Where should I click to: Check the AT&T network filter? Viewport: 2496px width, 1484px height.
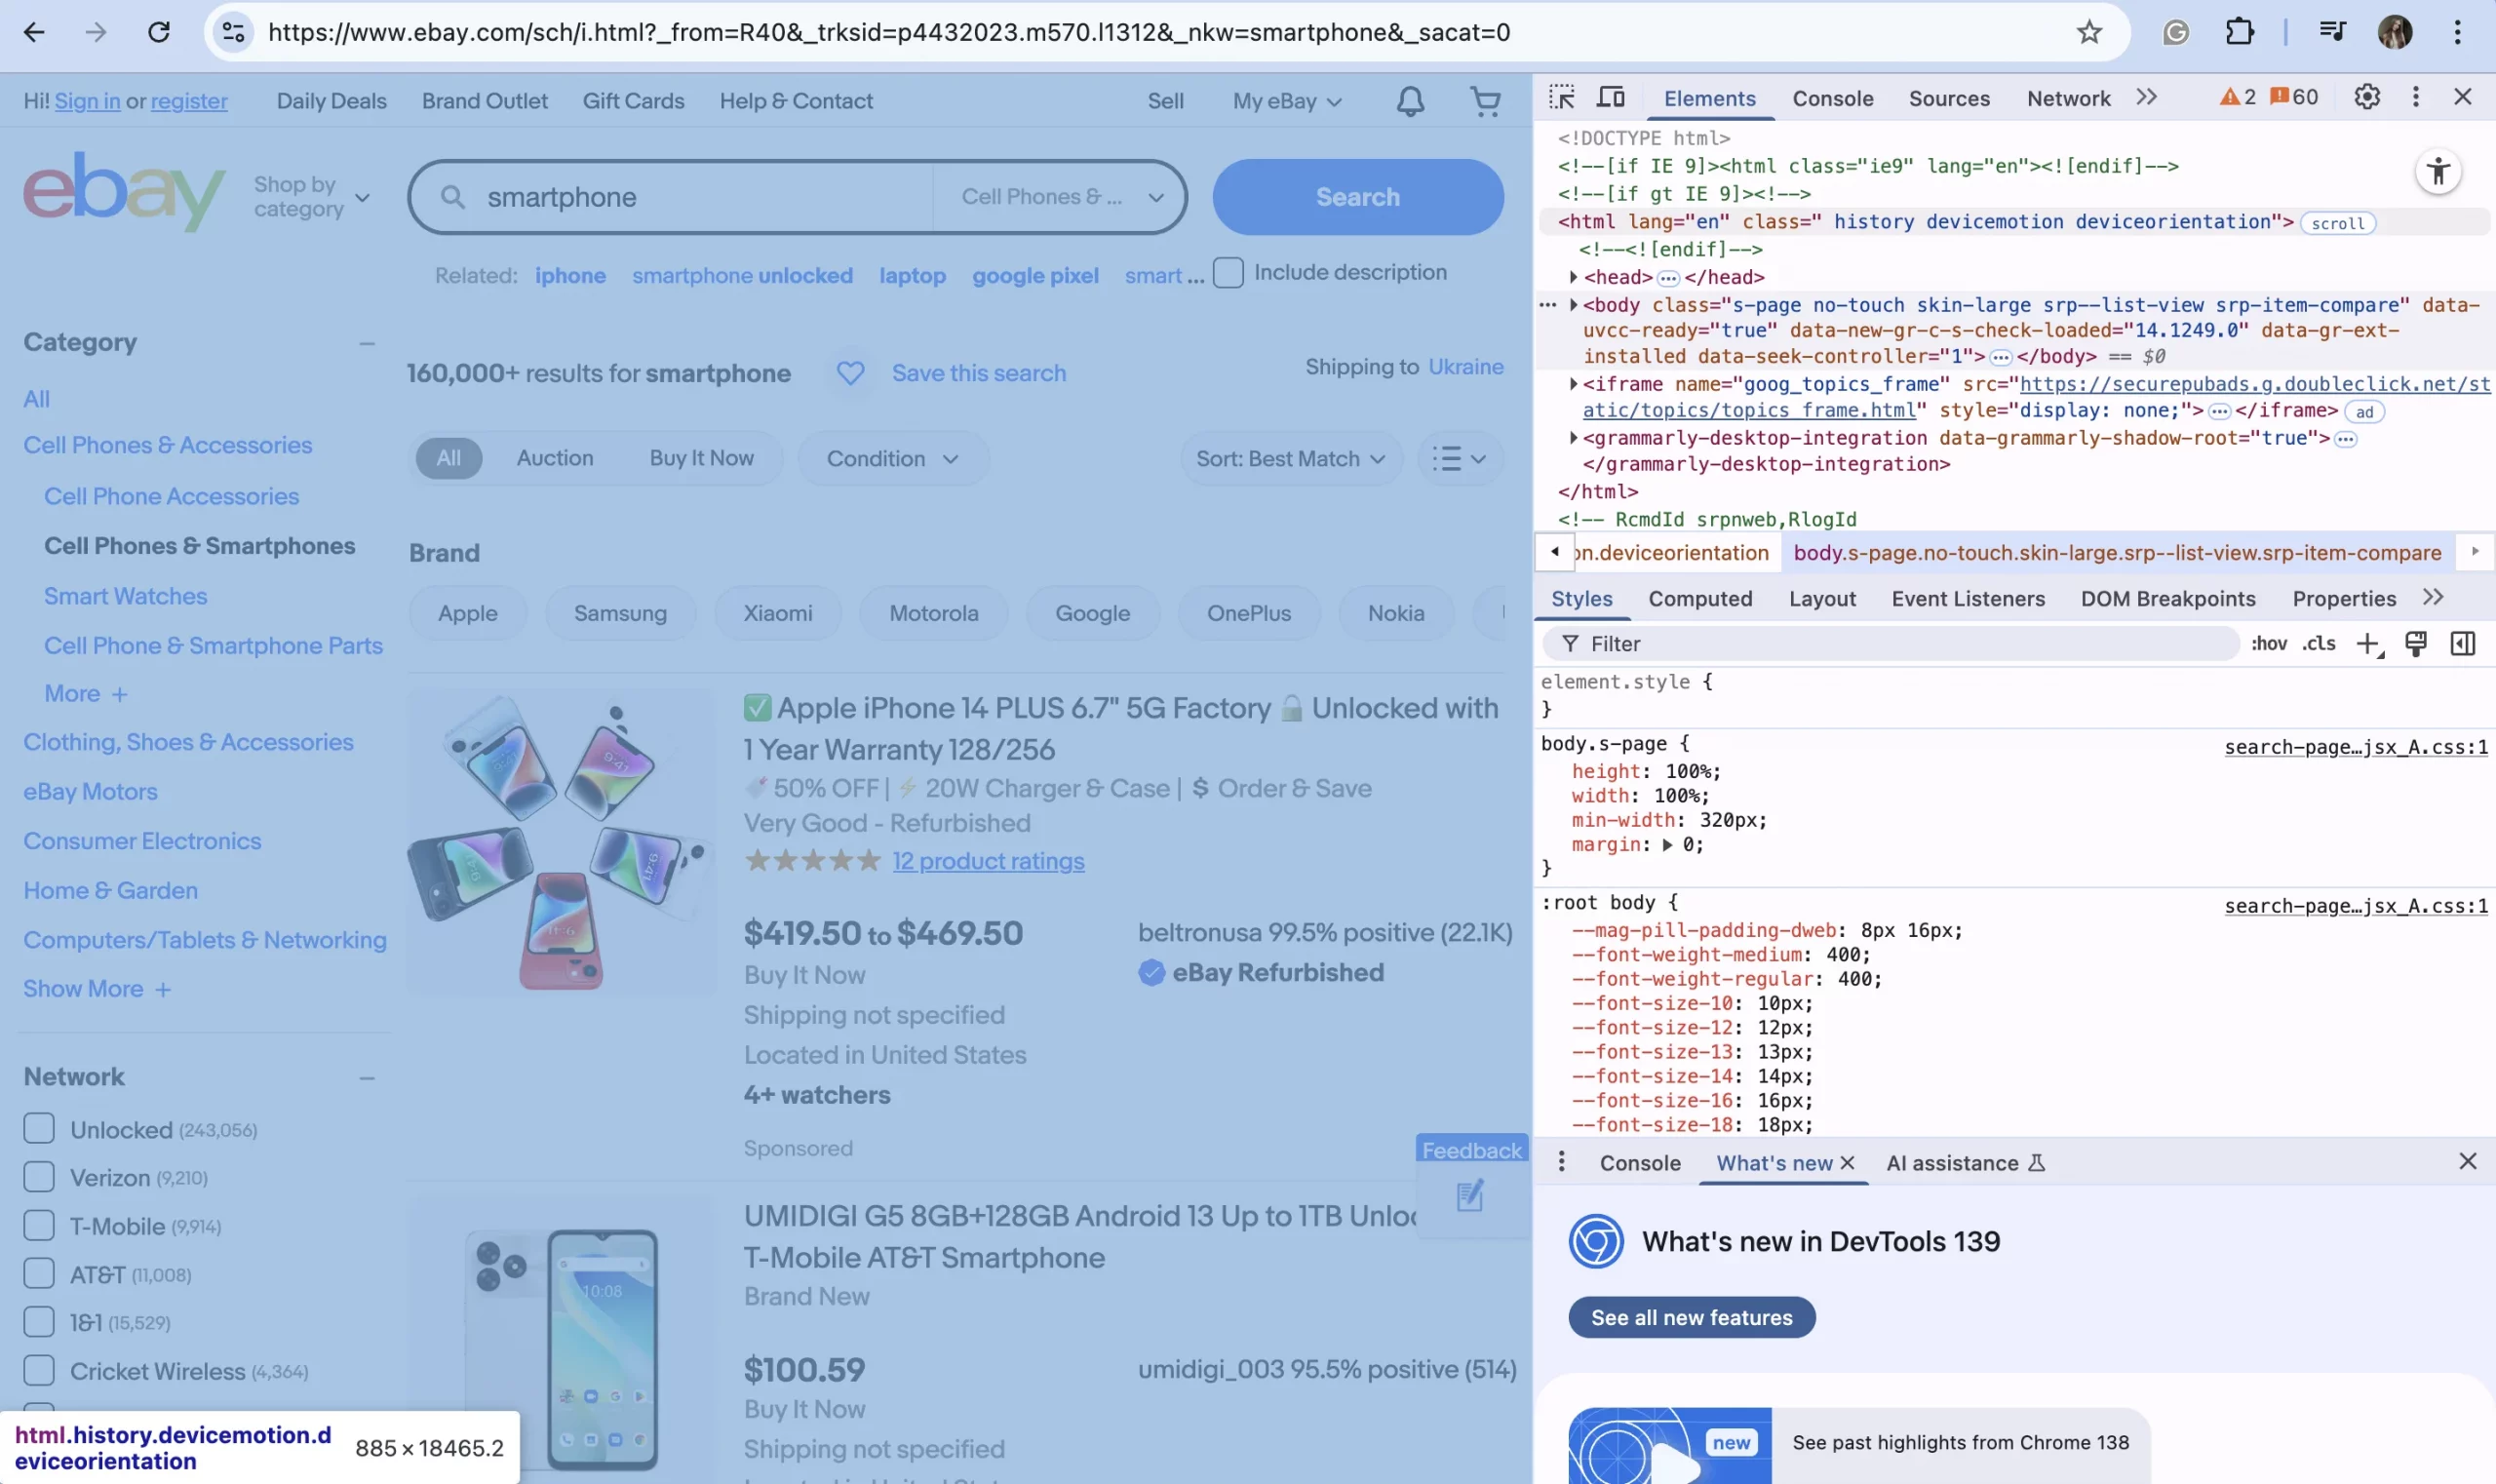pos(39,1274)
